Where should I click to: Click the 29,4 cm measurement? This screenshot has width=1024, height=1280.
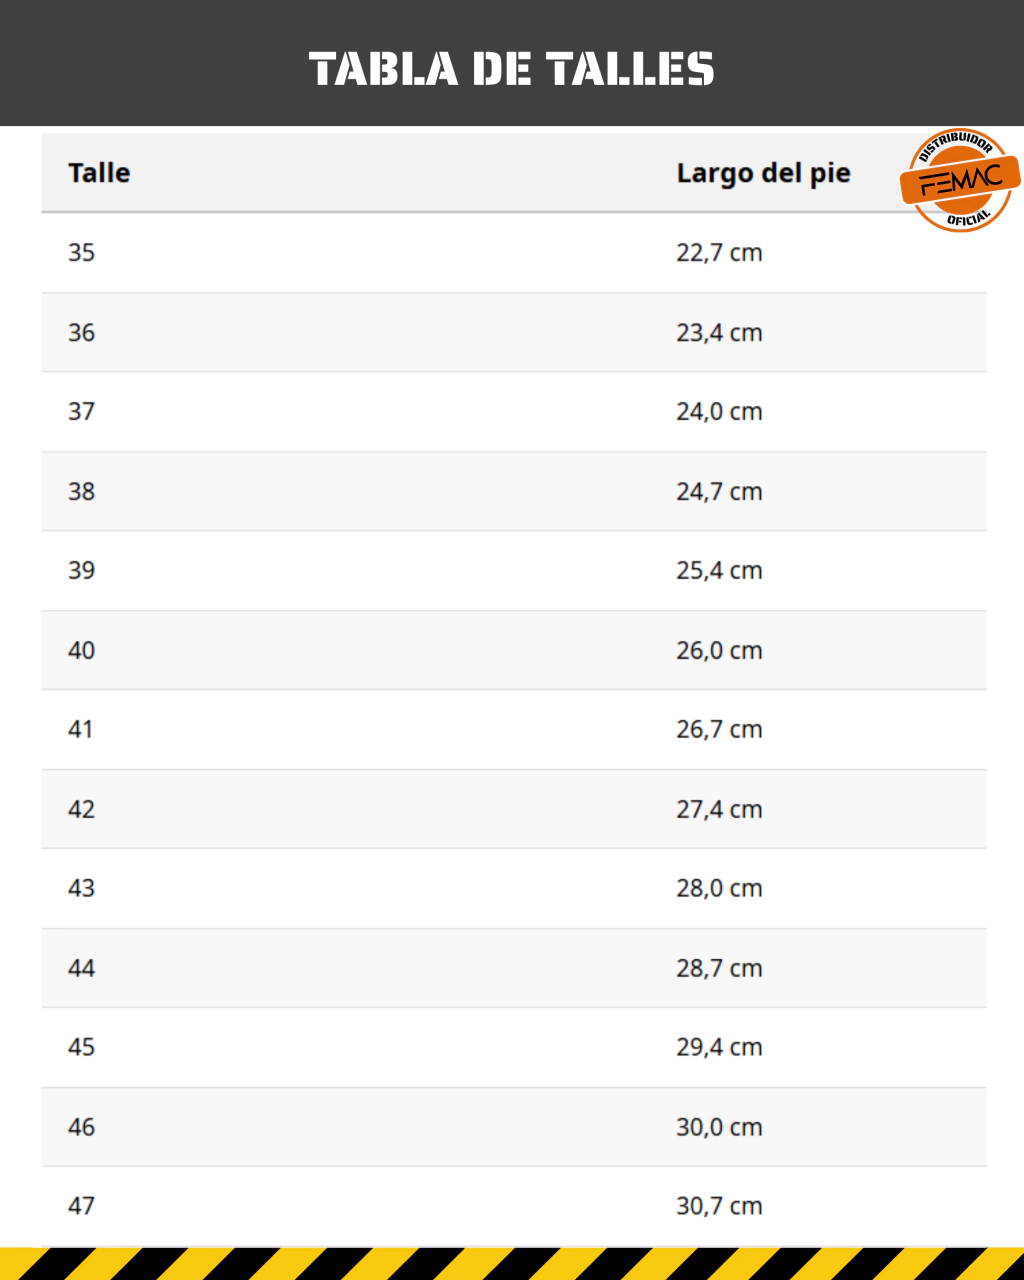point(719,1048)
